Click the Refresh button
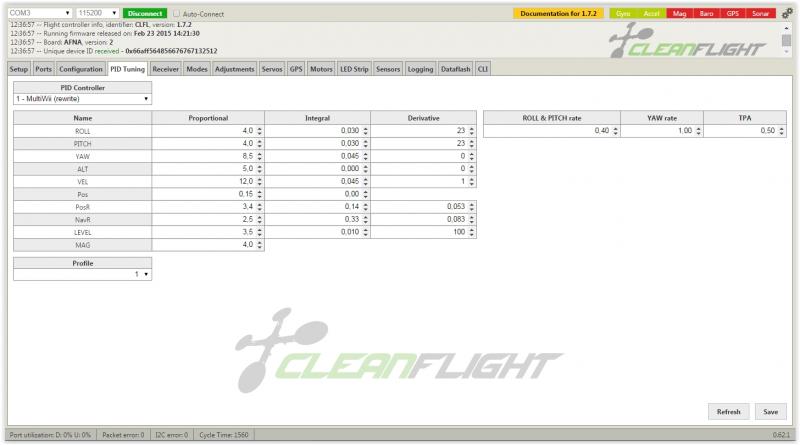 729,412
